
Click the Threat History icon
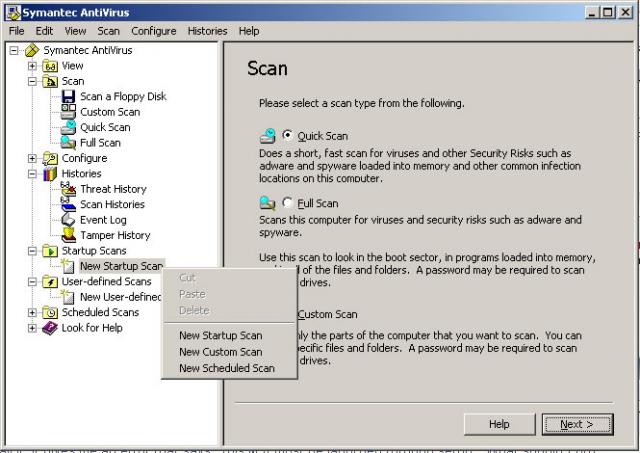coord(68,189)
